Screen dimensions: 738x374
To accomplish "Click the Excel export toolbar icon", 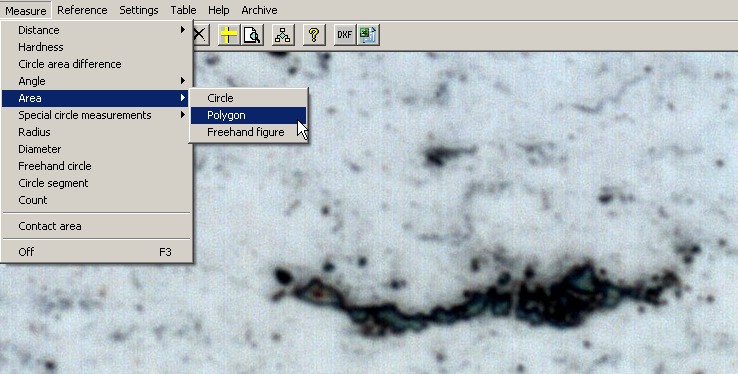I will pyautogui.click(x=369, y=35).
